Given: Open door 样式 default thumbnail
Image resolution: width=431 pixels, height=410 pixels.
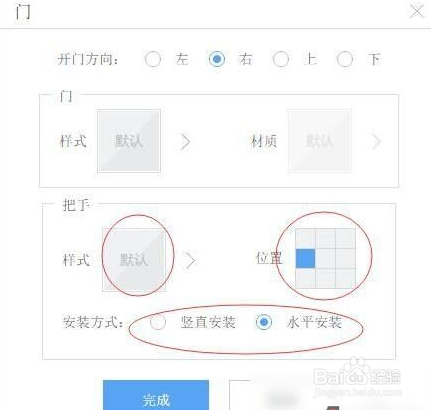Looking at the screenshot, I should pyautogui.click(x=129, y=141).
